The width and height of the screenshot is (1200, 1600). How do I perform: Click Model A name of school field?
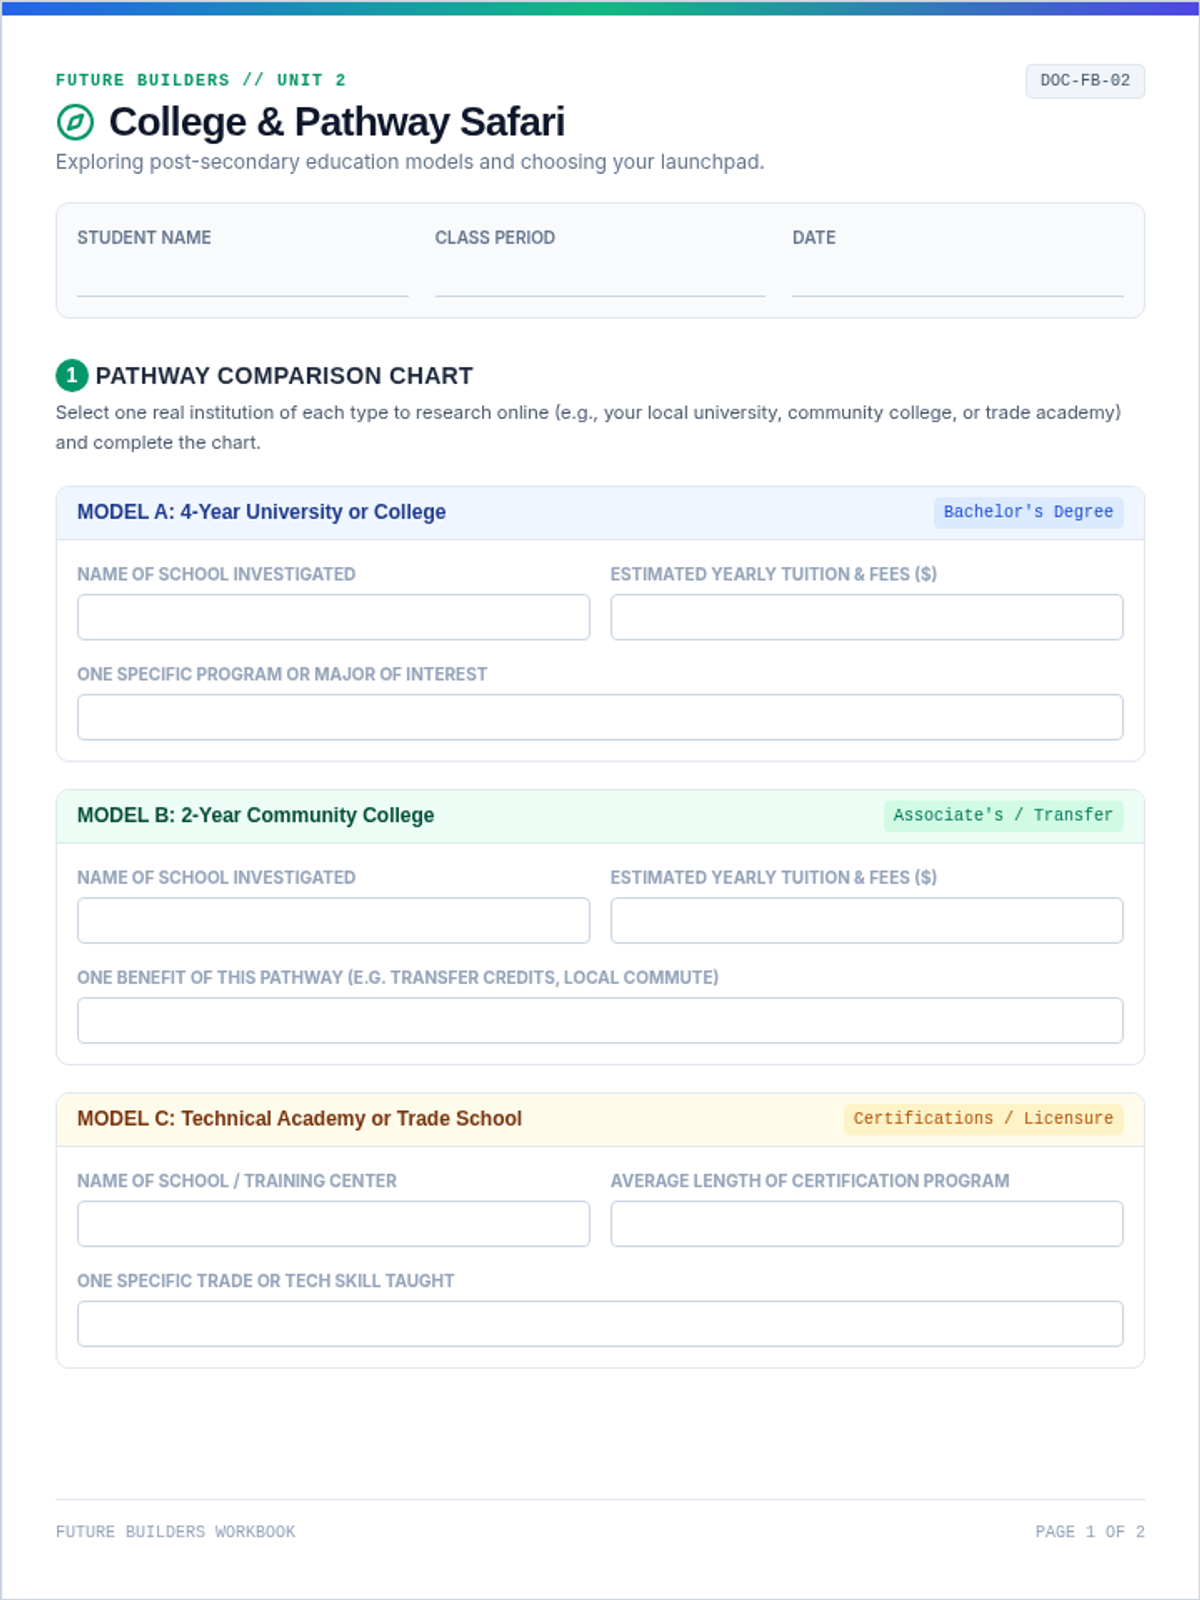(333, 617)
